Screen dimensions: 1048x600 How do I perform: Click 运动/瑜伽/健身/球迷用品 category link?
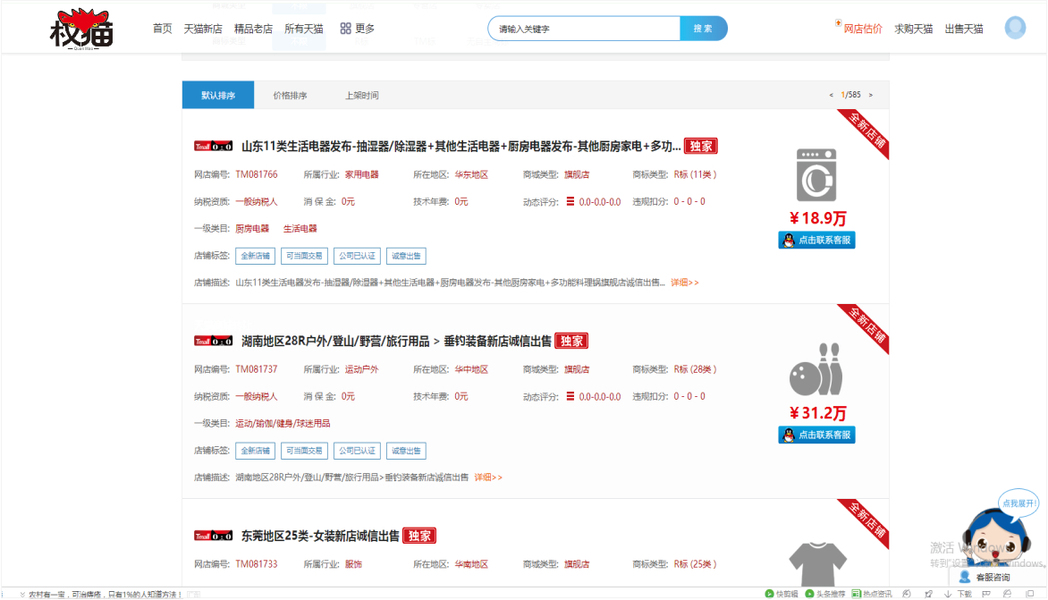click(283, 424)
